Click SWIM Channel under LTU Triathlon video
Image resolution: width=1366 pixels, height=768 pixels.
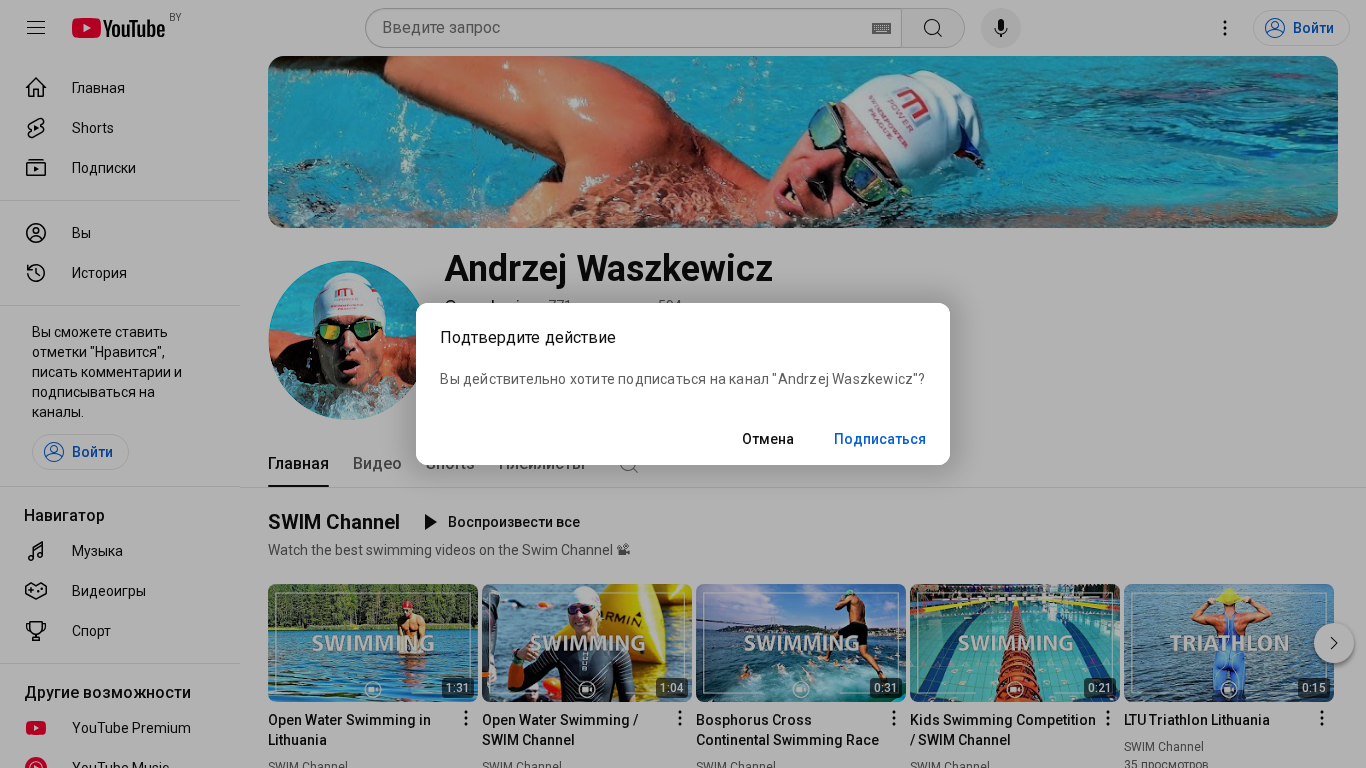1164,747
